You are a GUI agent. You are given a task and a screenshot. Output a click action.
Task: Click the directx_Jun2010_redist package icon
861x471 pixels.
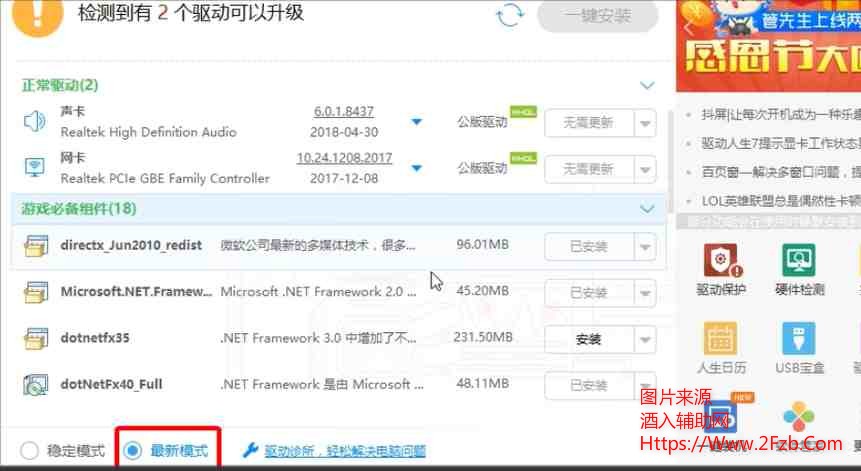tap(36, 246)
